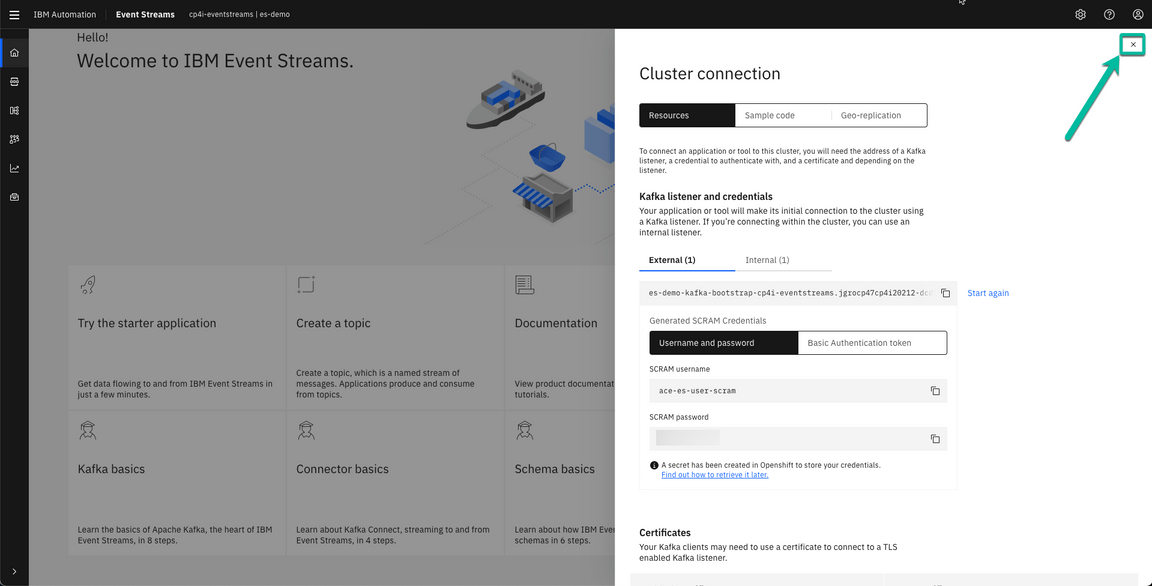Screen dimensions: 1152x586
Task: Copy the Kafka bootstrap server address
Action: 945,293
